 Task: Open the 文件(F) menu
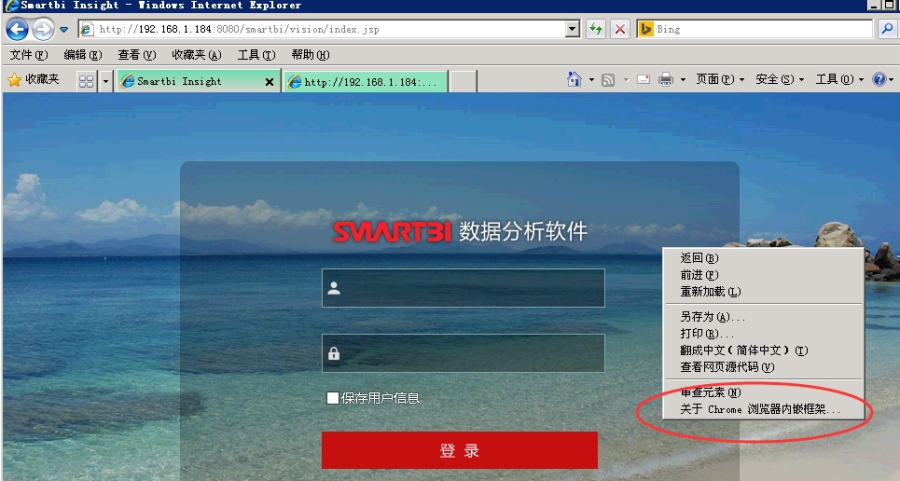pos(29,55)
